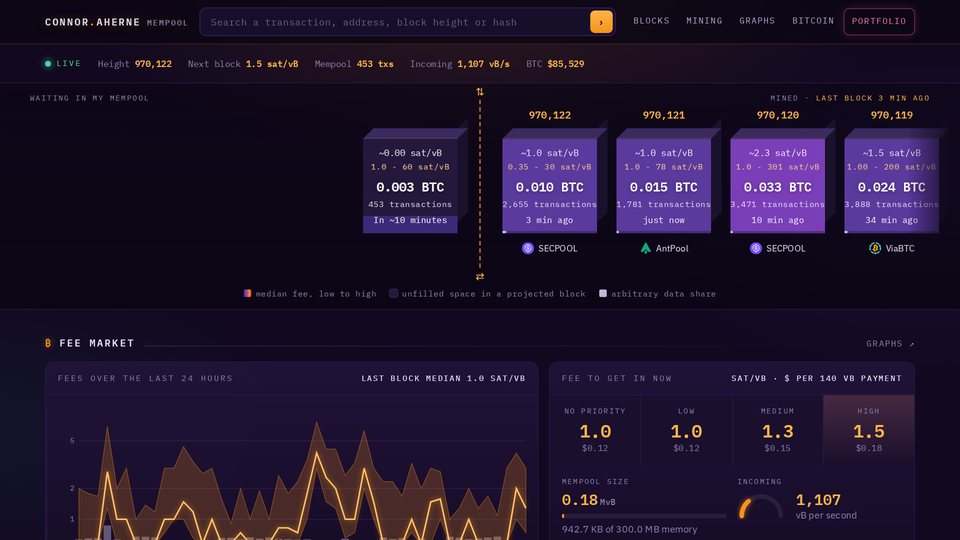Open mined block 970,119 cube

coord(891,186)
